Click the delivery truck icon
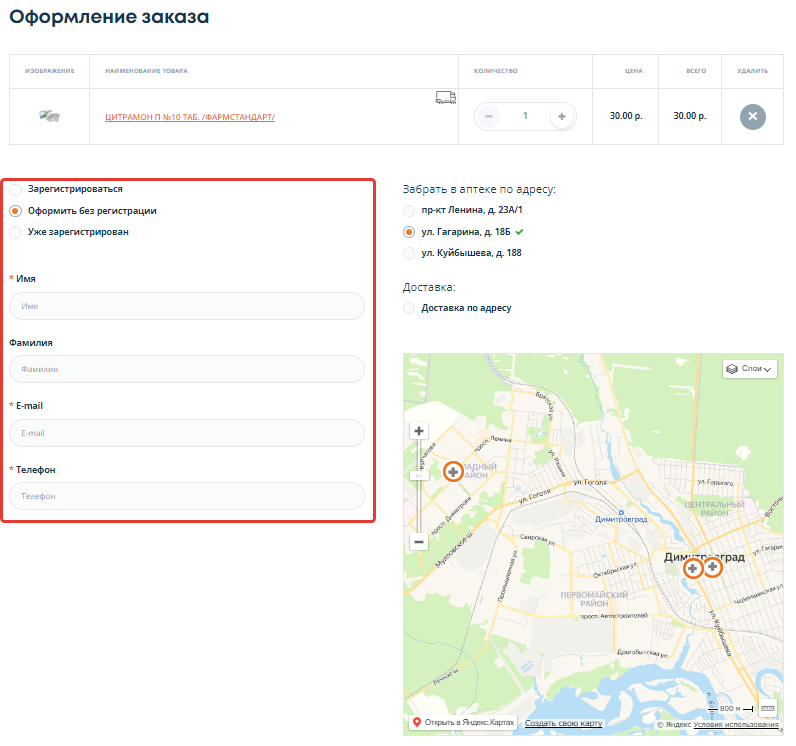This screenshot has width=796, height=746. coord(445,97)
